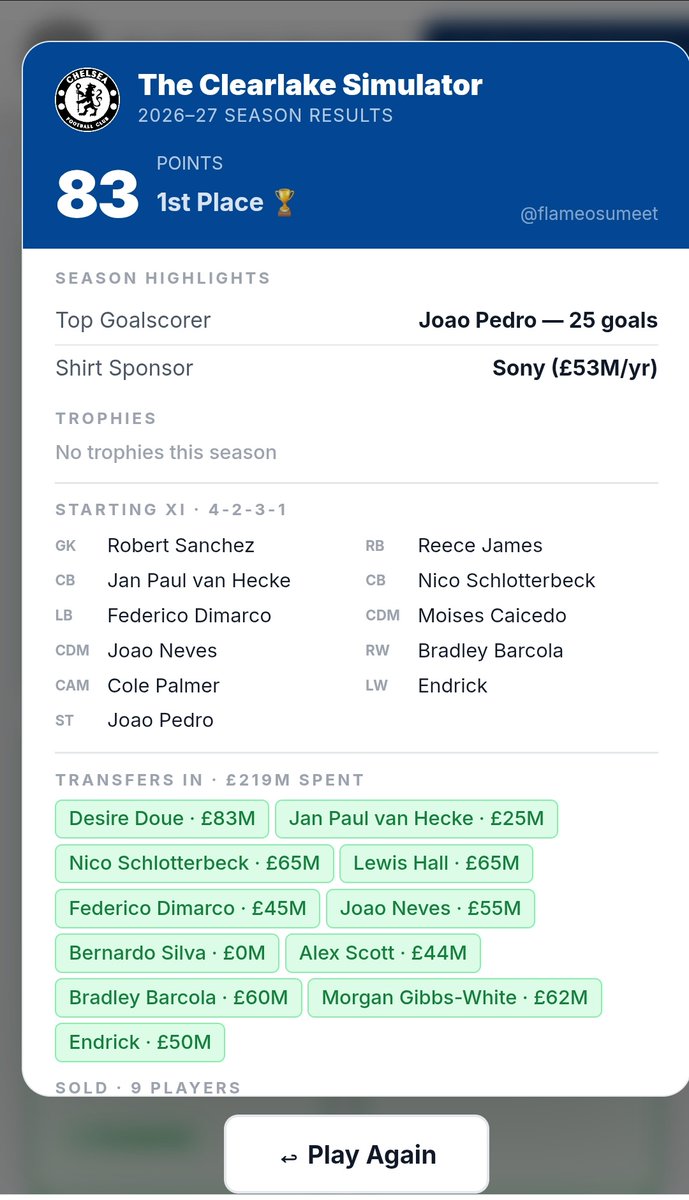Click the Play Again button
Viewport: 689px width, 1200px height.
[x=356, y=1155]
